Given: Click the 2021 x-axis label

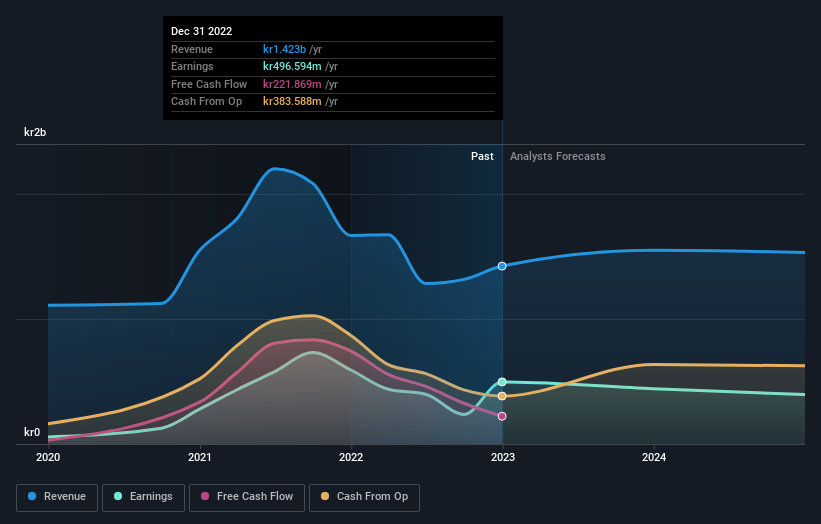Looking at the screenshot, I should click(199, 458).
